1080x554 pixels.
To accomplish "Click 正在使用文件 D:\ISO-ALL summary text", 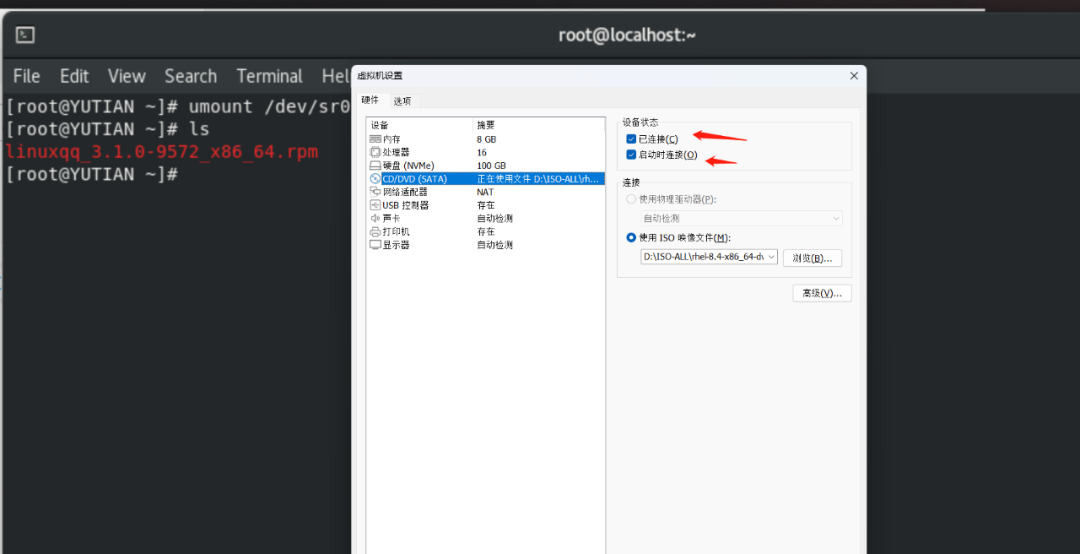I will pos(538,179).
